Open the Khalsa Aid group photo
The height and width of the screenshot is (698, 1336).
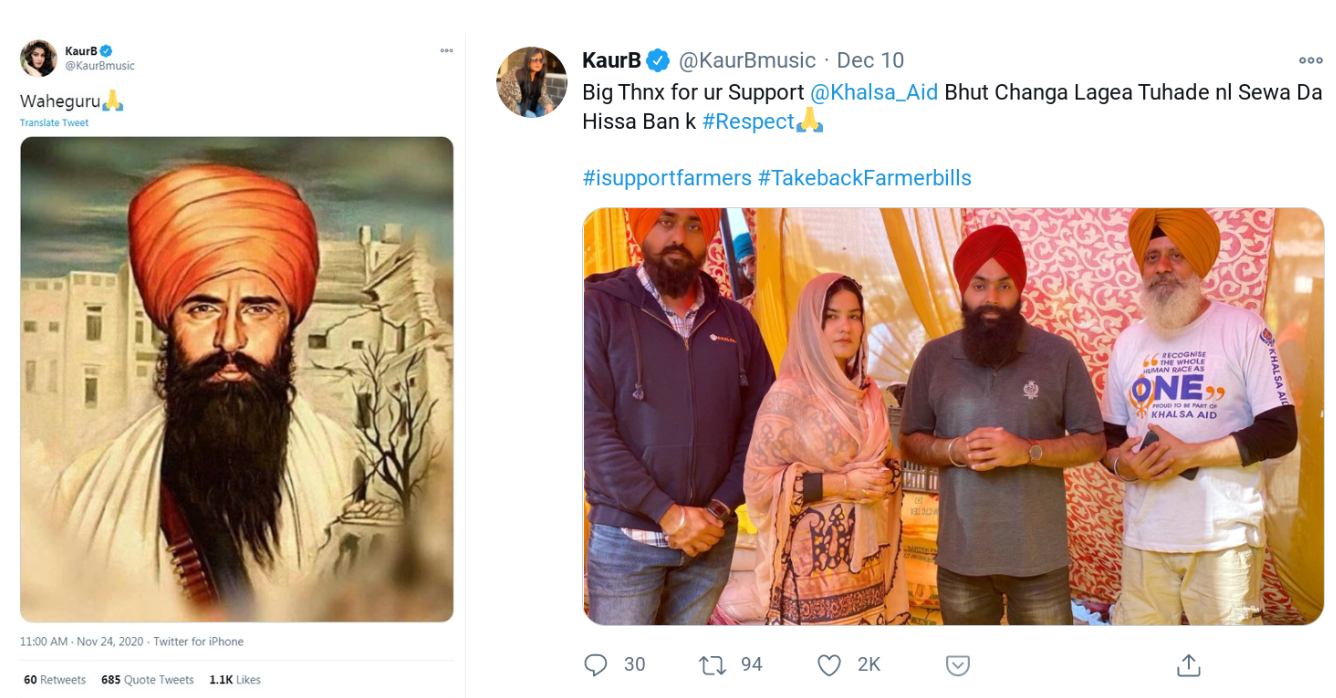pyautogui.click(x=953, y=416)
